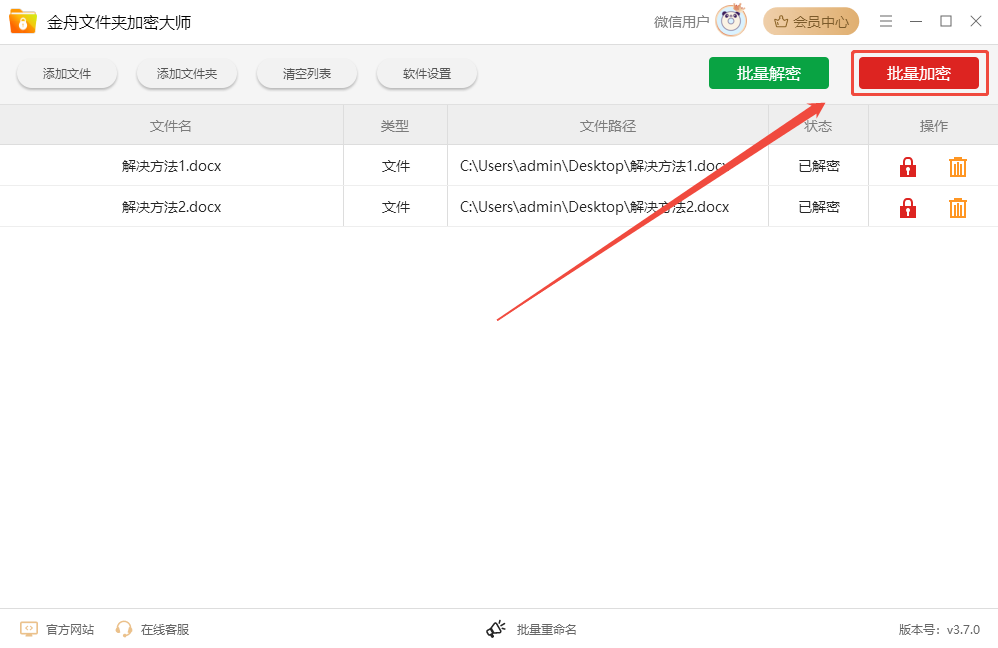Open the 会员中心 member center

[x=811, y=22]
